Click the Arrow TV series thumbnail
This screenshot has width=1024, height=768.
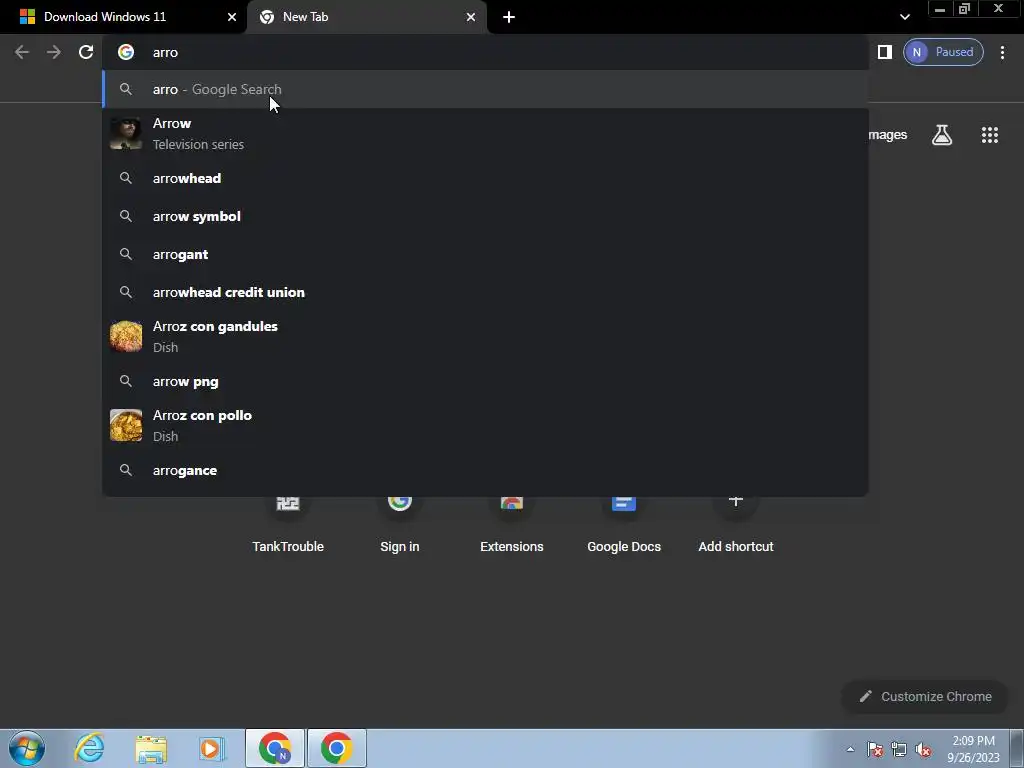pyautogui.click(x=126, y=134)
